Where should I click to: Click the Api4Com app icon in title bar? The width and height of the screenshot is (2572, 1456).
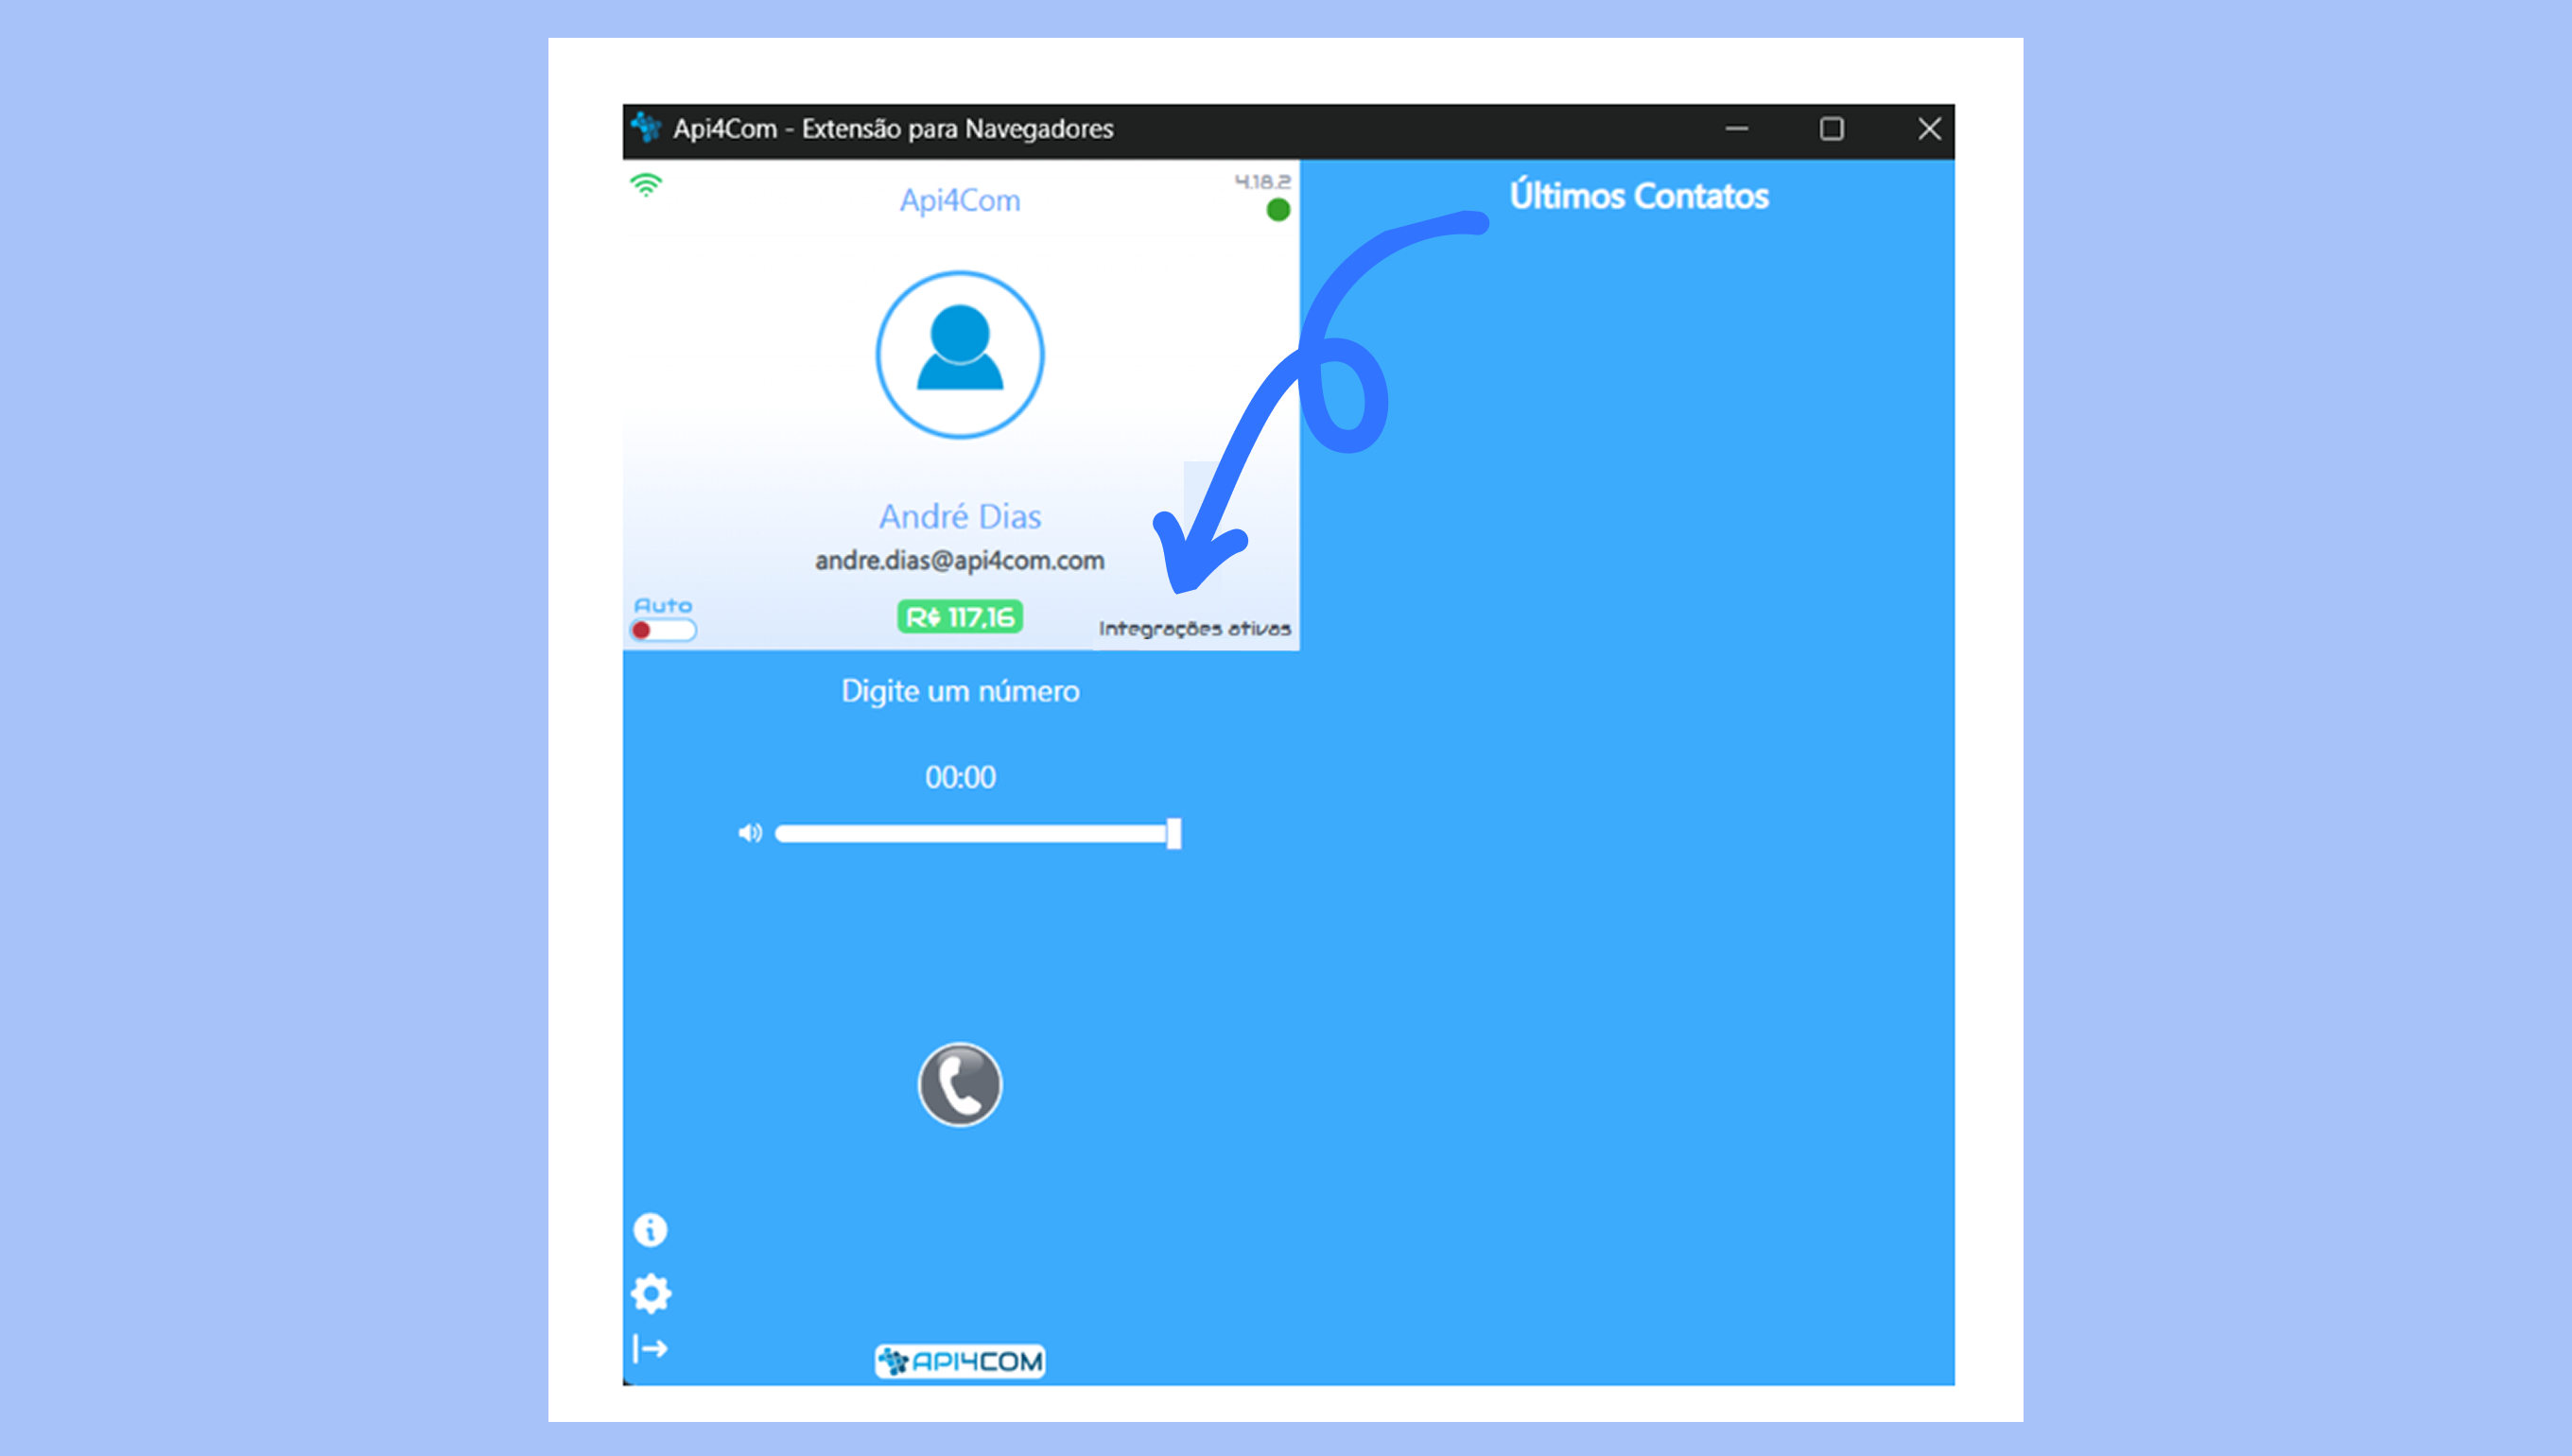pyautogui.click(x=646, y=128)
